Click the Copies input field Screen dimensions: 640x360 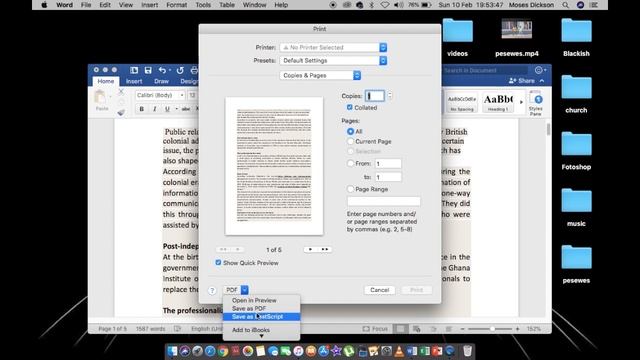pyautogui.click(x=375, y=96)
